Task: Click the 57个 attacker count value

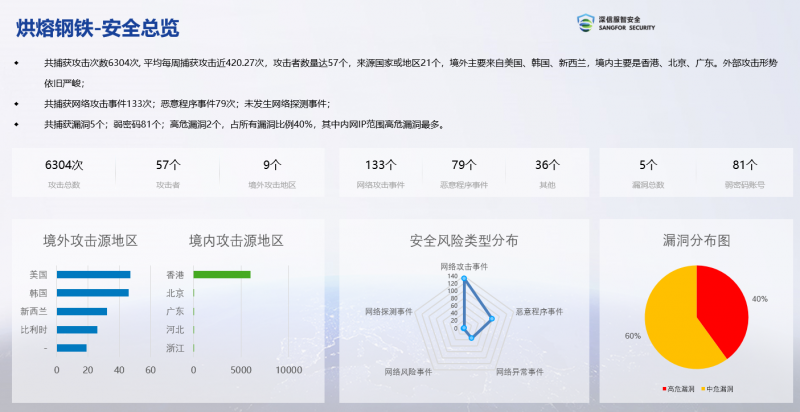Action: pyautogui.click(x=168, y=165)
